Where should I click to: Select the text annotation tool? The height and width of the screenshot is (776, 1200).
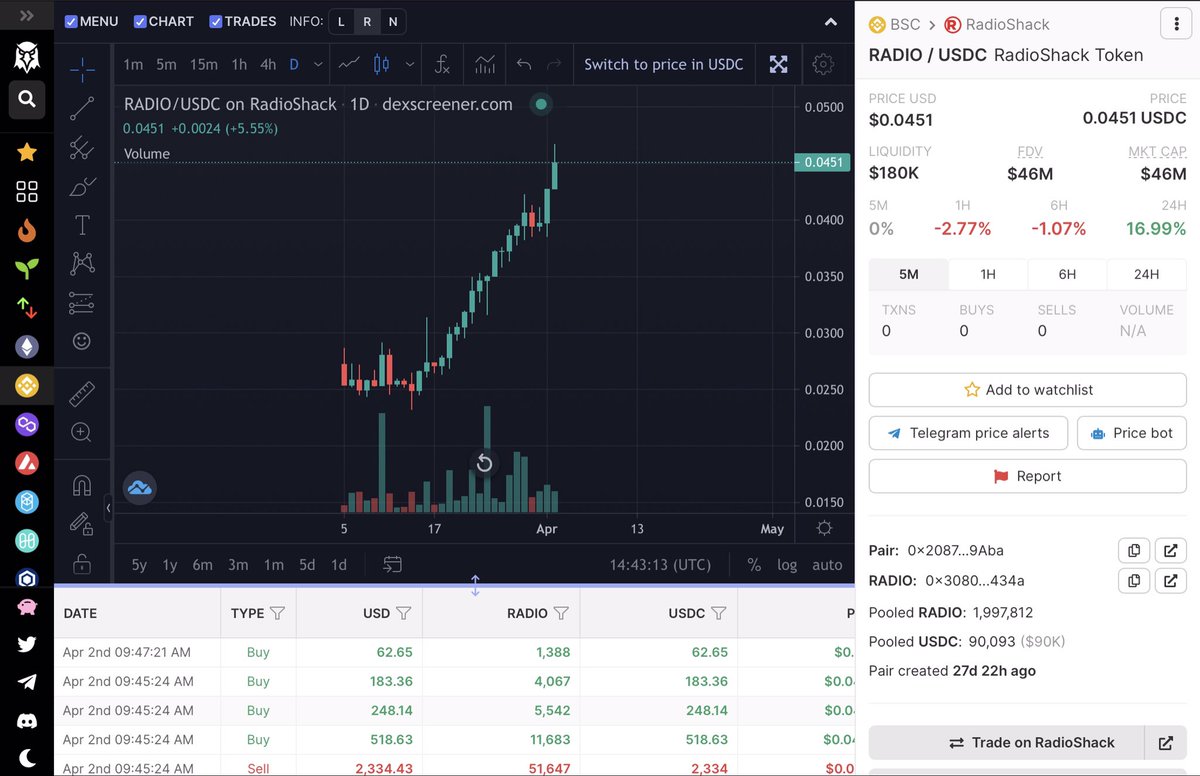click(82, 225)
